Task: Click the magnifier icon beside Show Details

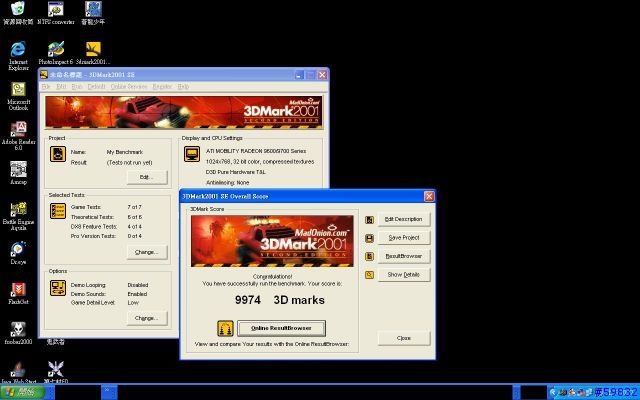Action: pyautogui.click(x=369, y=275)
